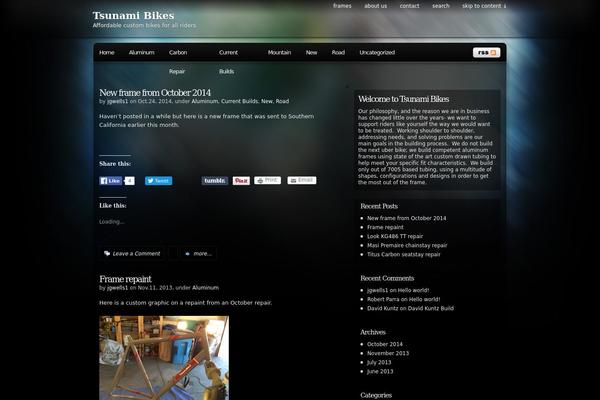
Task: Share post via Email button
Action: (x=302, y=180)
